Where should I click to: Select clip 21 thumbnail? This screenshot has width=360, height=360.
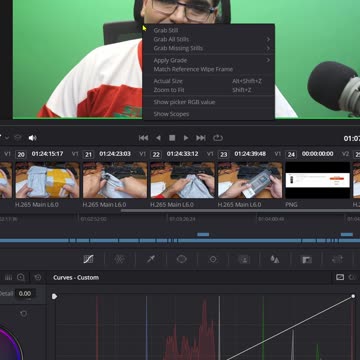click(x=115, y=180)
